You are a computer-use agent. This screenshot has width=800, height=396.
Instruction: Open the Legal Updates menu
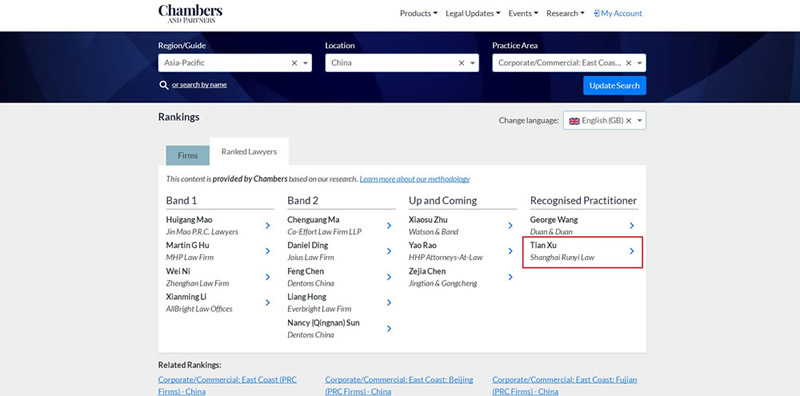pos(473,13)
